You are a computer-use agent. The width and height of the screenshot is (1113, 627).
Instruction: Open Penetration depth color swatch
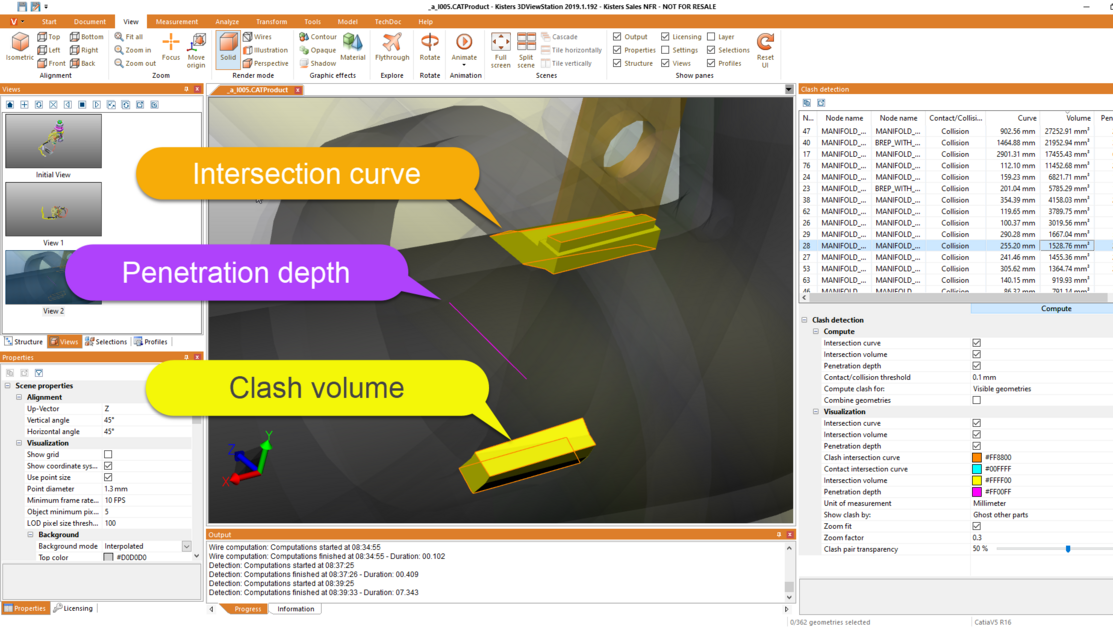[977, 492]
